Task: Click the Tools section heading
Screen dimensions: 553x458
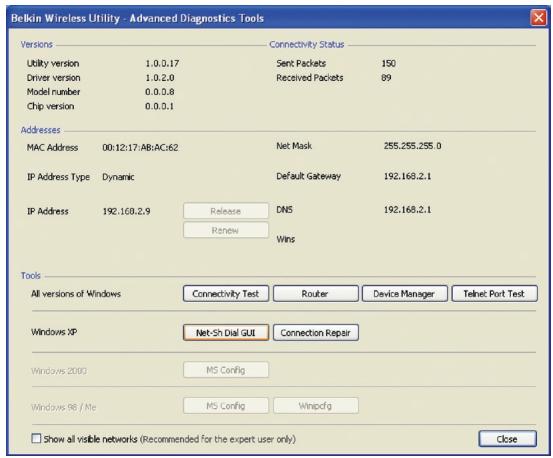Action: (31, 276)
